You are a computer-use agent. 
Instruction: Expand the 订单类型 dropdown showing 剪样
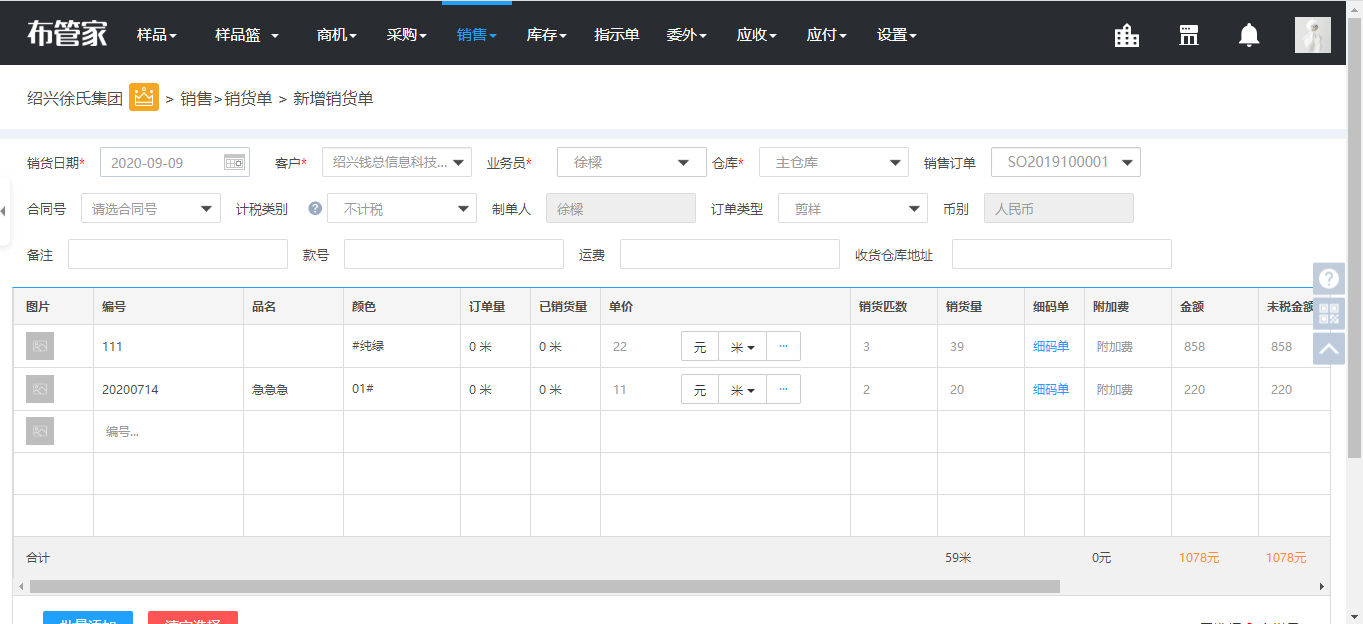(853, 209)
